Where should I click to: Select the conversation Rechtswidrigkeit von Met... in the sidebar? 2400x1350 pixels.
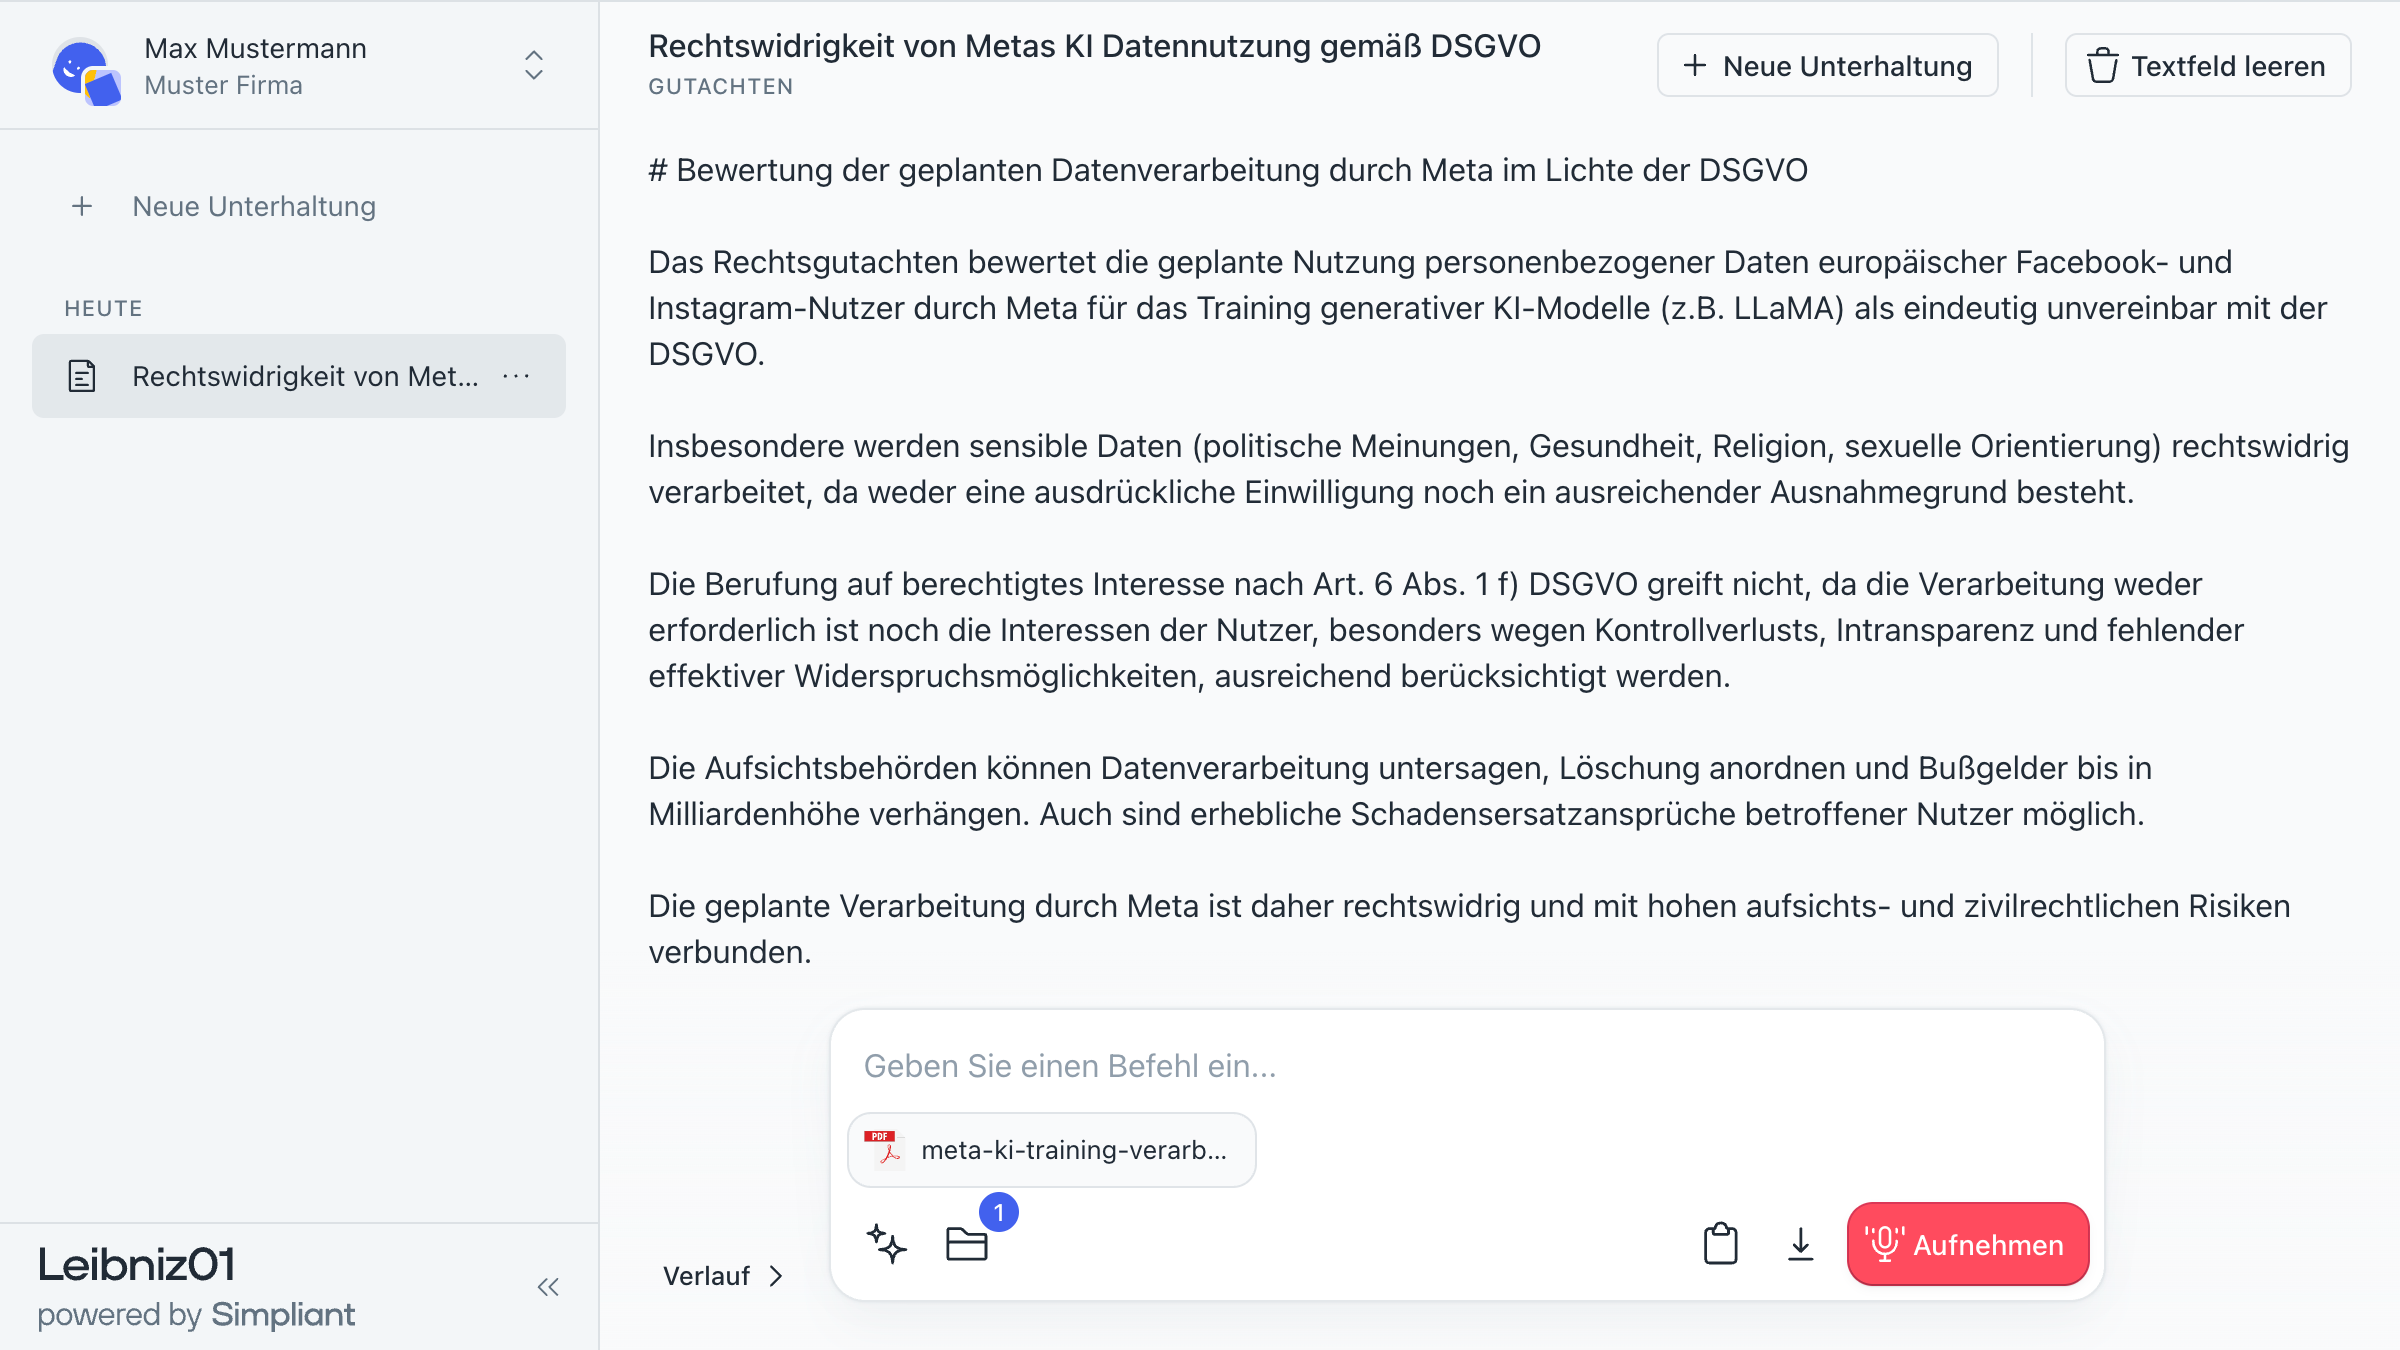click(x=299, y=376)
